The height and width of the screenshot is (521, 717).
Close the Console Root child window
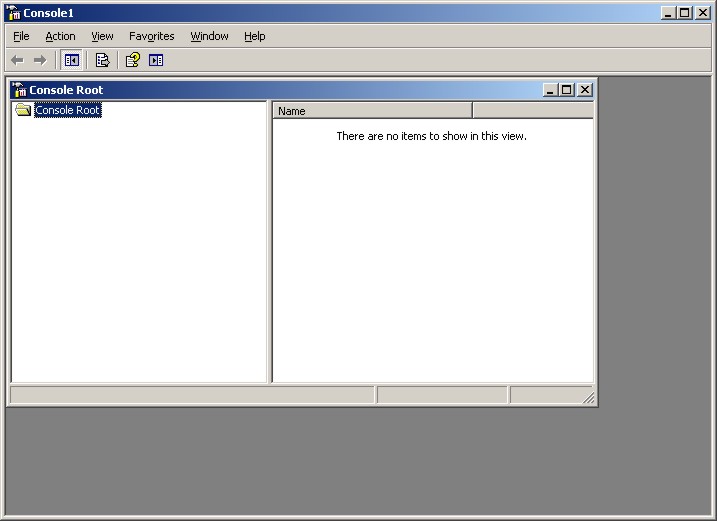tap(585, 90)
